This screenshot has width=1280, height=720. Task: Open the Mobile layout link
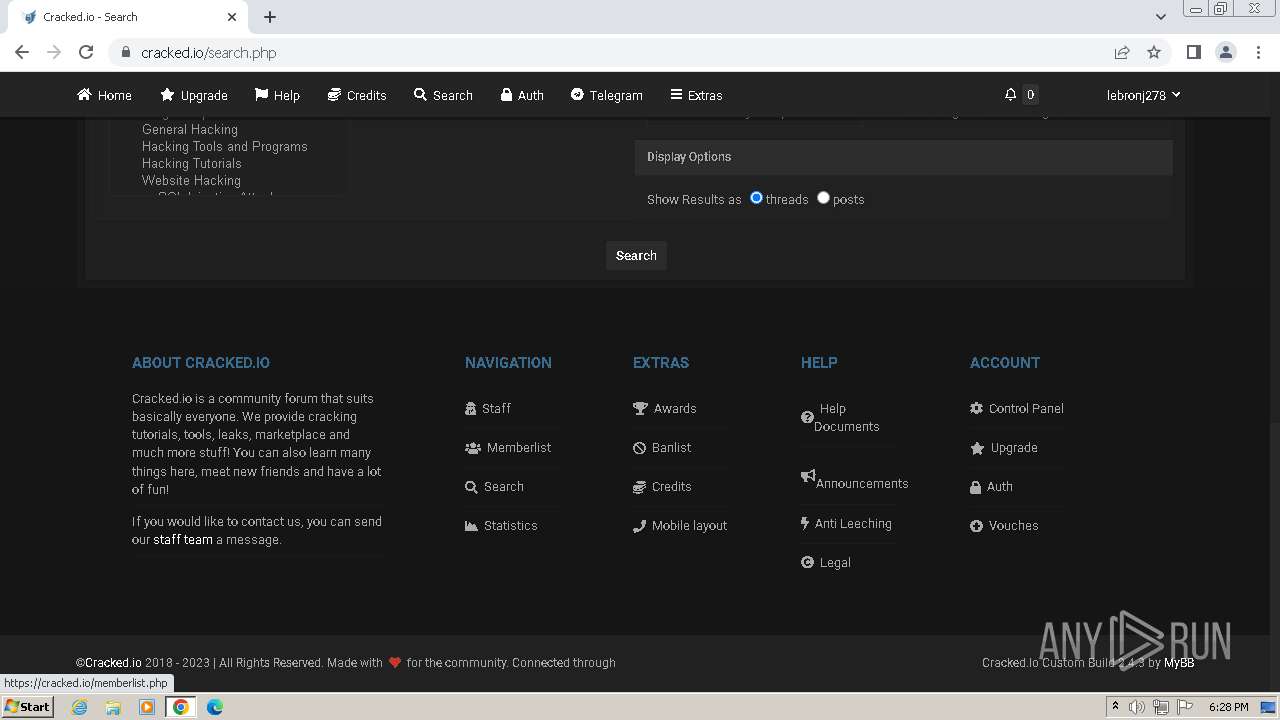(x=680, y=525)
